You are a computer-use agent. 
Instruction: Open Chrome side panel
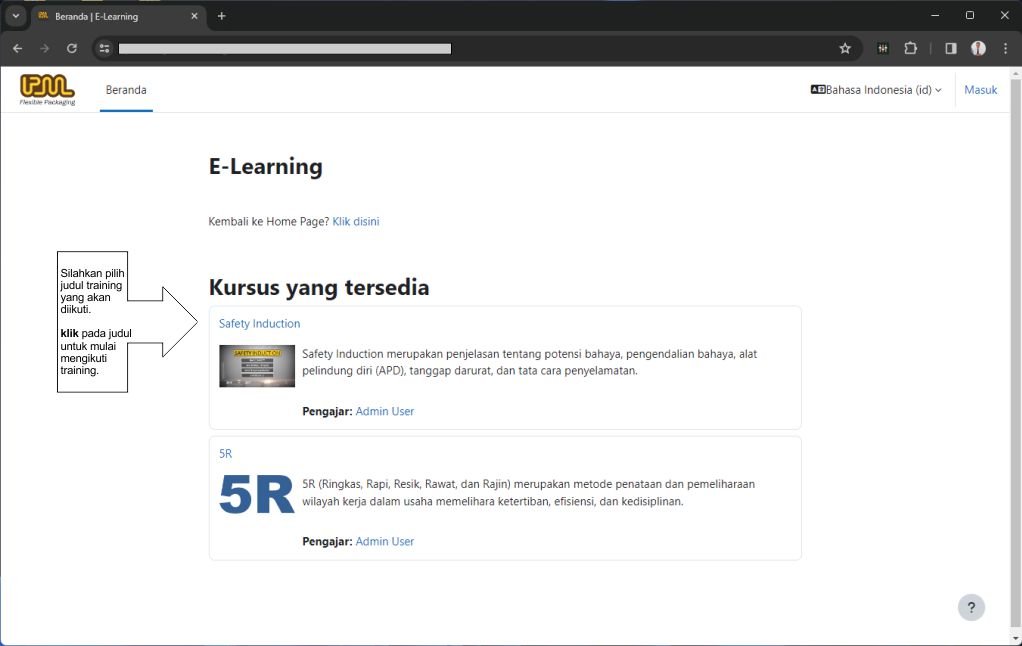pos(950,48)
